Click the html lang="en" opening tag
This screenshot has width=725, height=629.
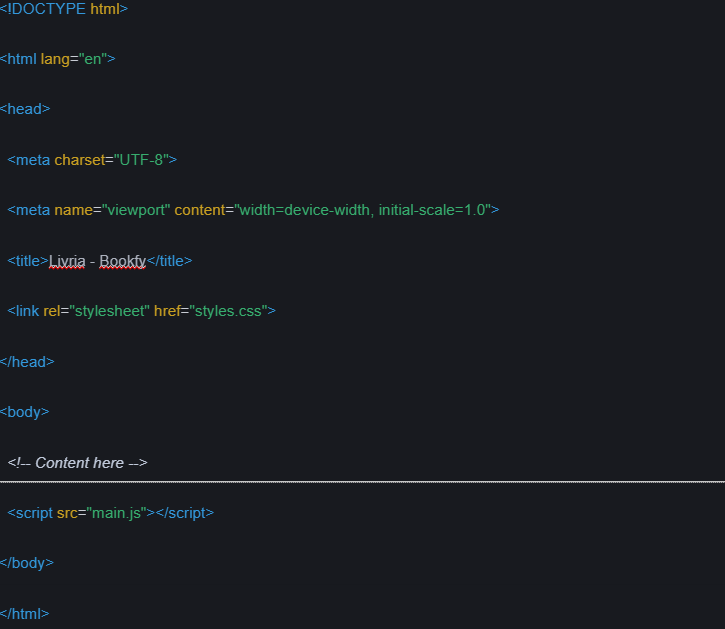(58, 59)
